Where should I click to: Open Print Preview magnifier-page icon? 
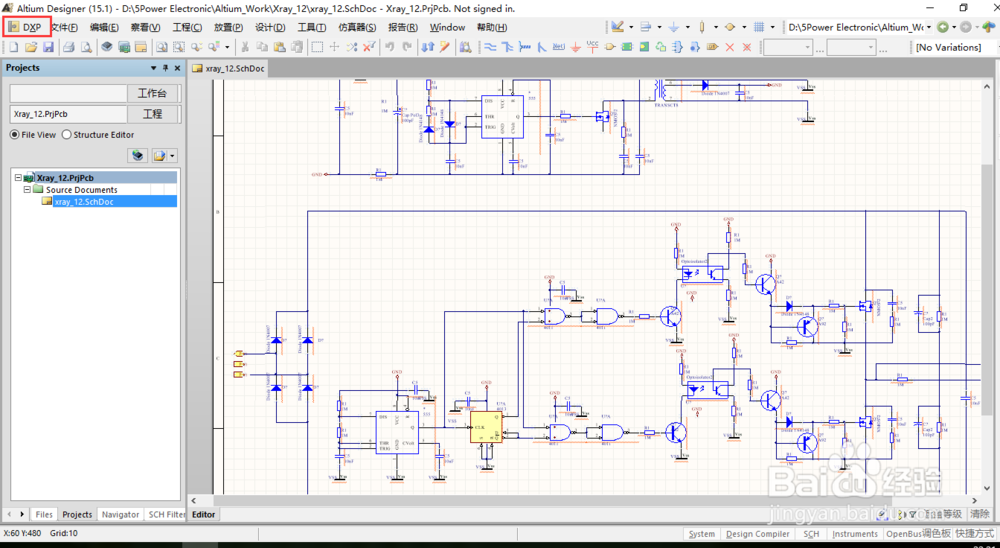click(x=85, y=47)
